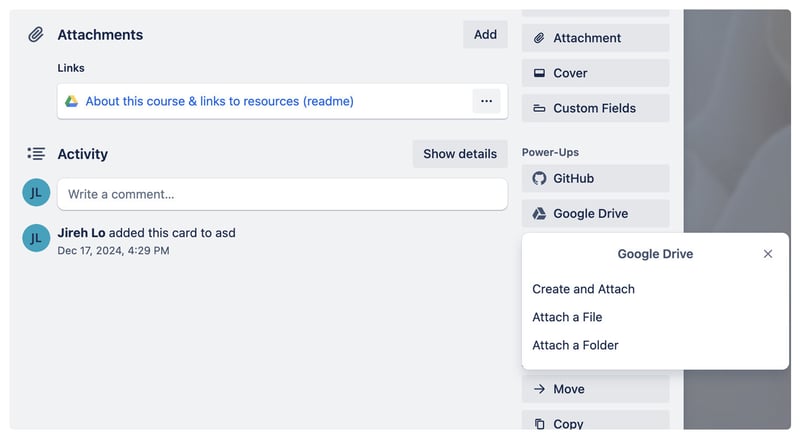Click the Google Drive icon on the linked file
The width and height of the screenshot is (800, 439).
[x=72, y=101]
